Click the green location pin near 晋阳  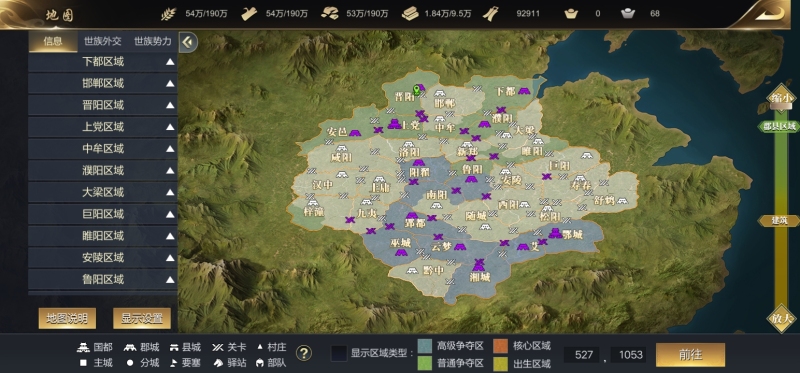tap(417, 90)
